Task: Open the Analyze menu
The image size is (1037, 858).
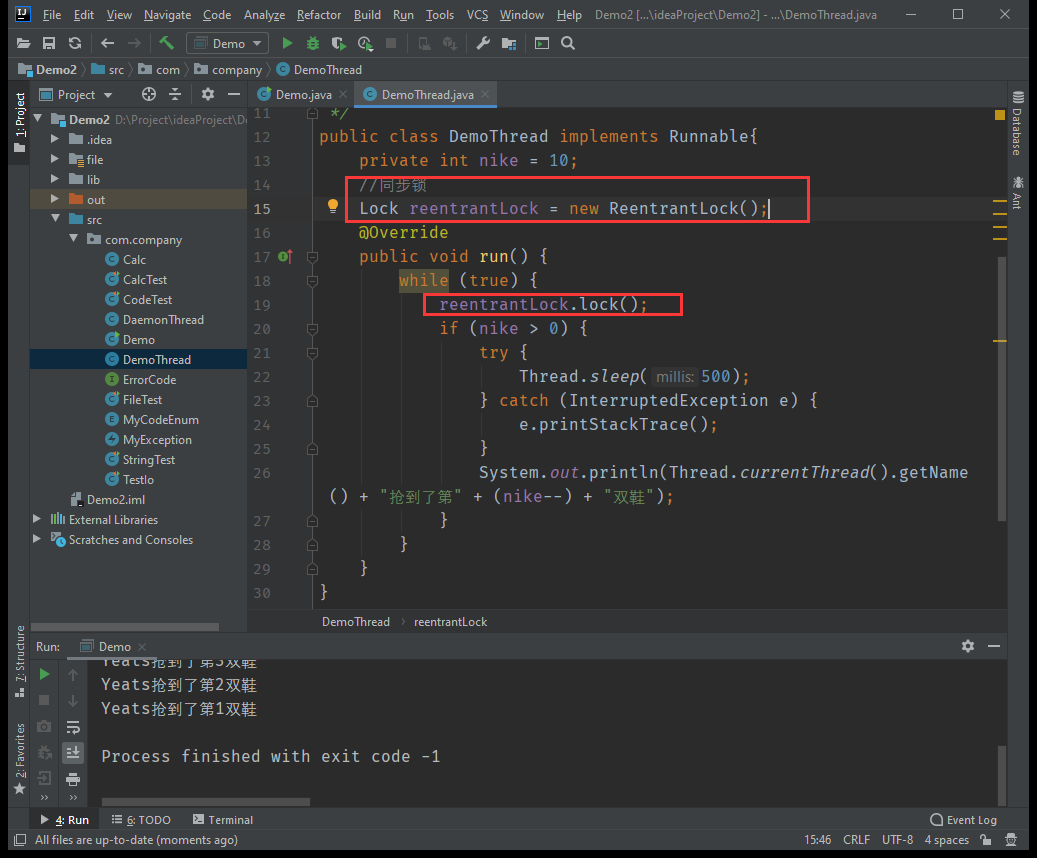Action: (265, 15)
